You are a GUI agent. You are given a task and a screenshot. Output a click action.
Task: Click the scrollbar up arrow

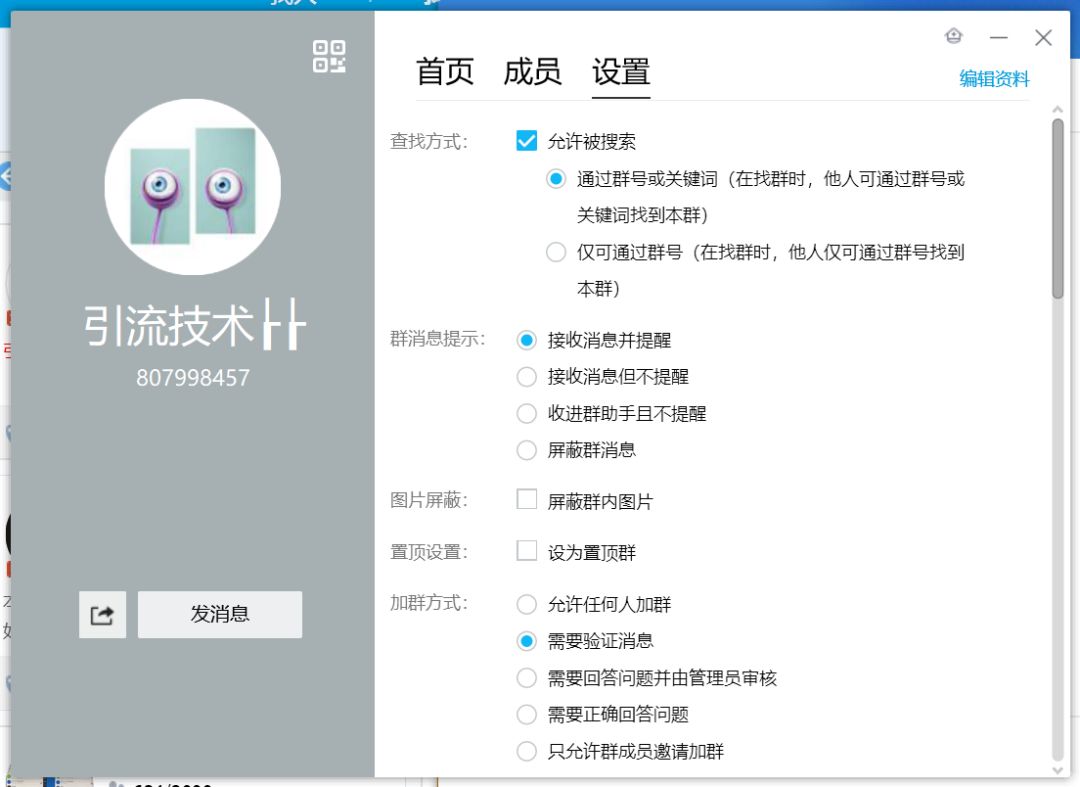1057,109
